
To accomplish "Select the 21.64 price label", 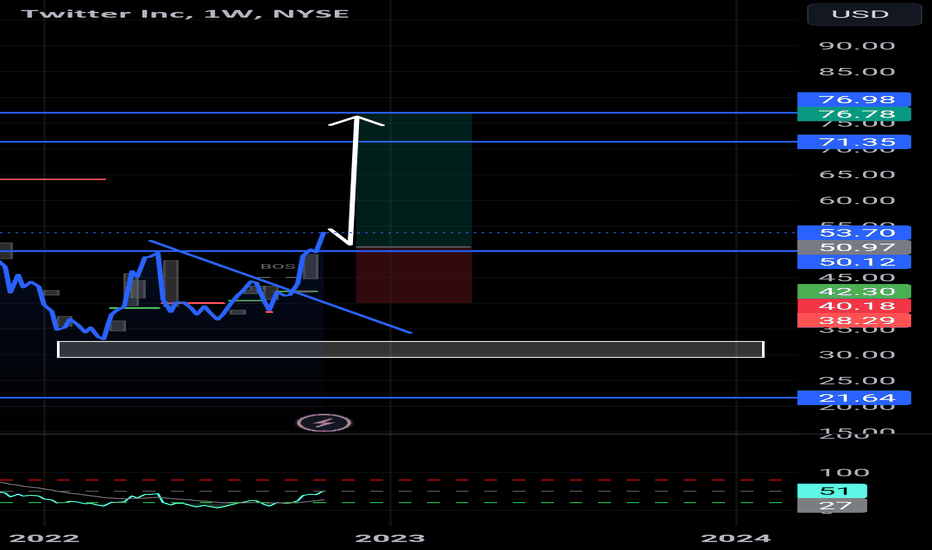I will coord(854,398).
